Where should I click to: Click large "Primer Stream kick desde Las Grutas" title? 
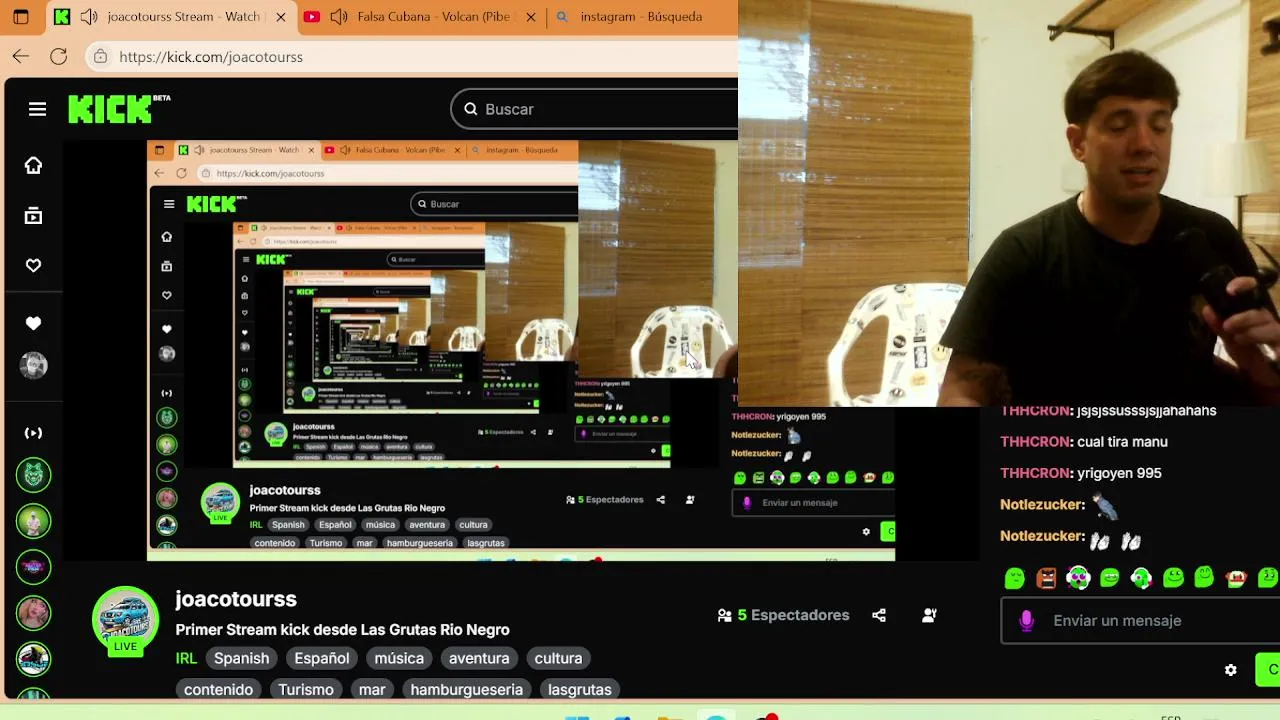(x=342, y=629)
